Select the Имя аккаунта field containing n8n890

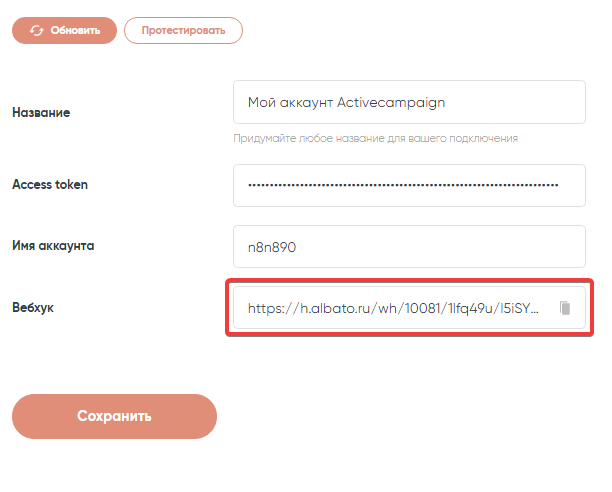(408, 247)
